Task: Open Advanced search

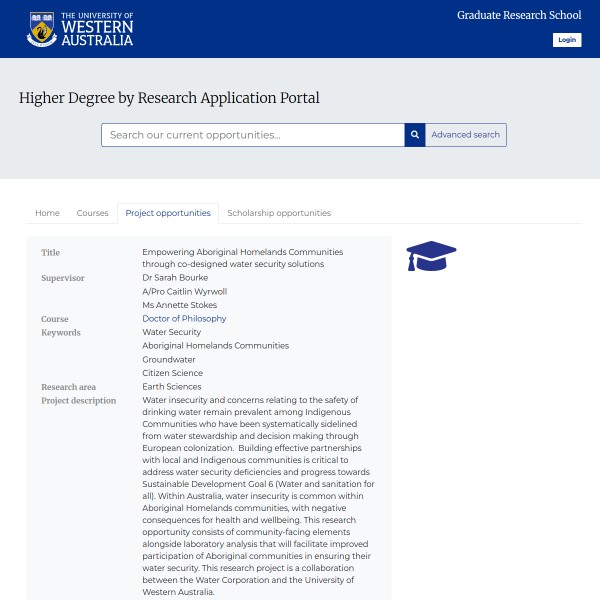Action: (x=465, y=135)
